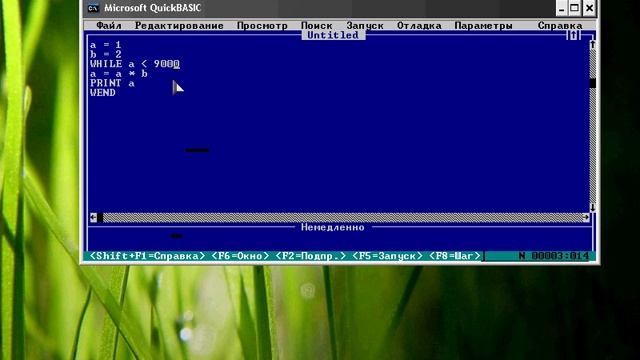Click the WEND line
This screenshot has width=640, height=360.
coord(102,93)
